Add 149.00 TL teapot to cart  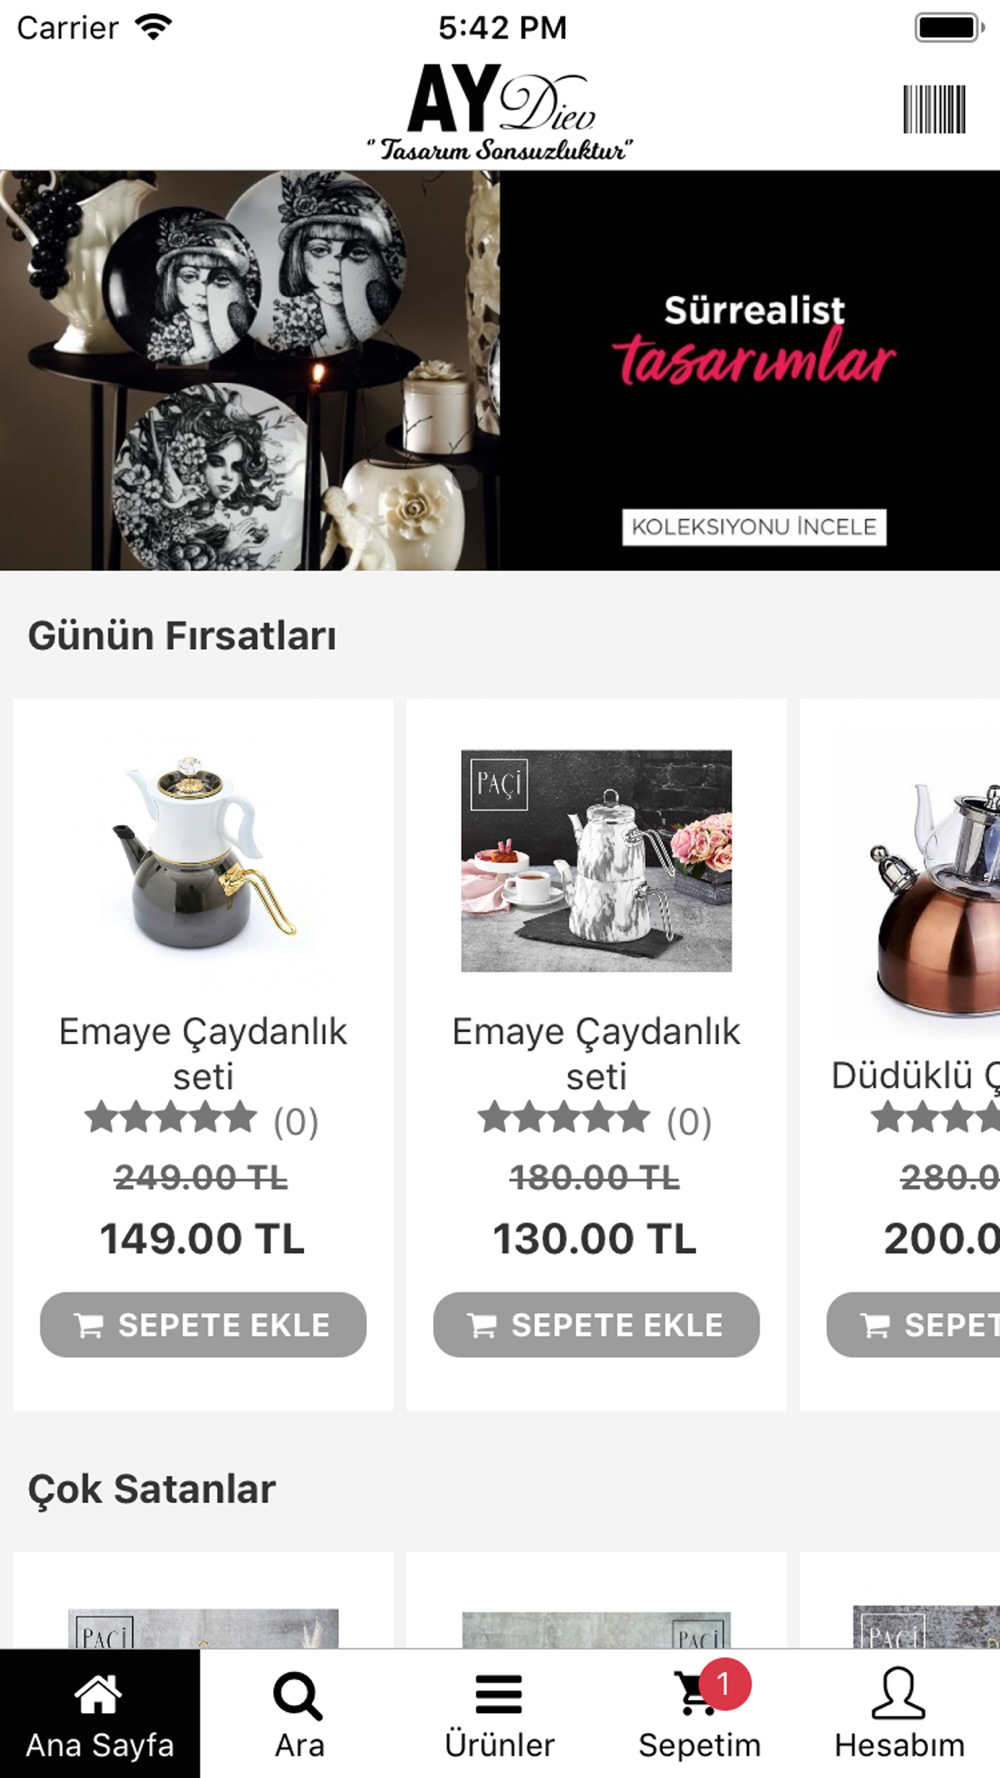(x=203, y=1325)
